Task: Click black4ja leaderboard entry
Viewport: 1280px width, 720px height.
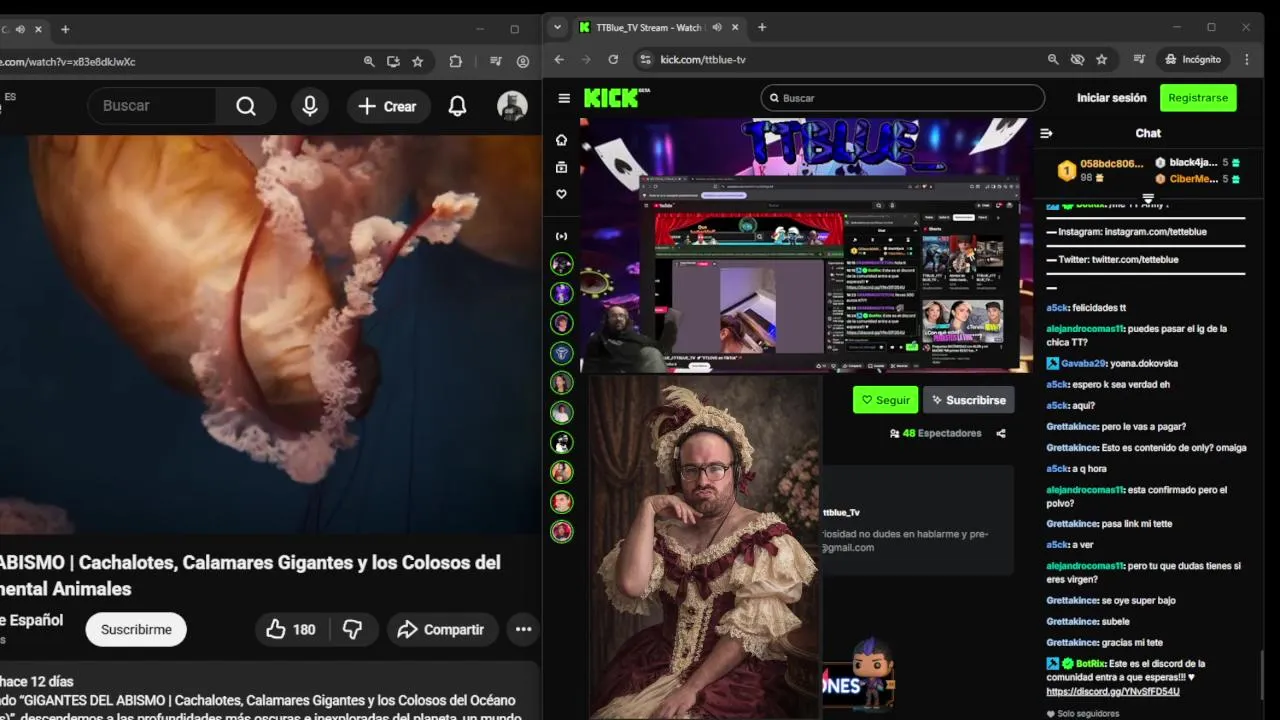Action: [x=1197, y=163]
